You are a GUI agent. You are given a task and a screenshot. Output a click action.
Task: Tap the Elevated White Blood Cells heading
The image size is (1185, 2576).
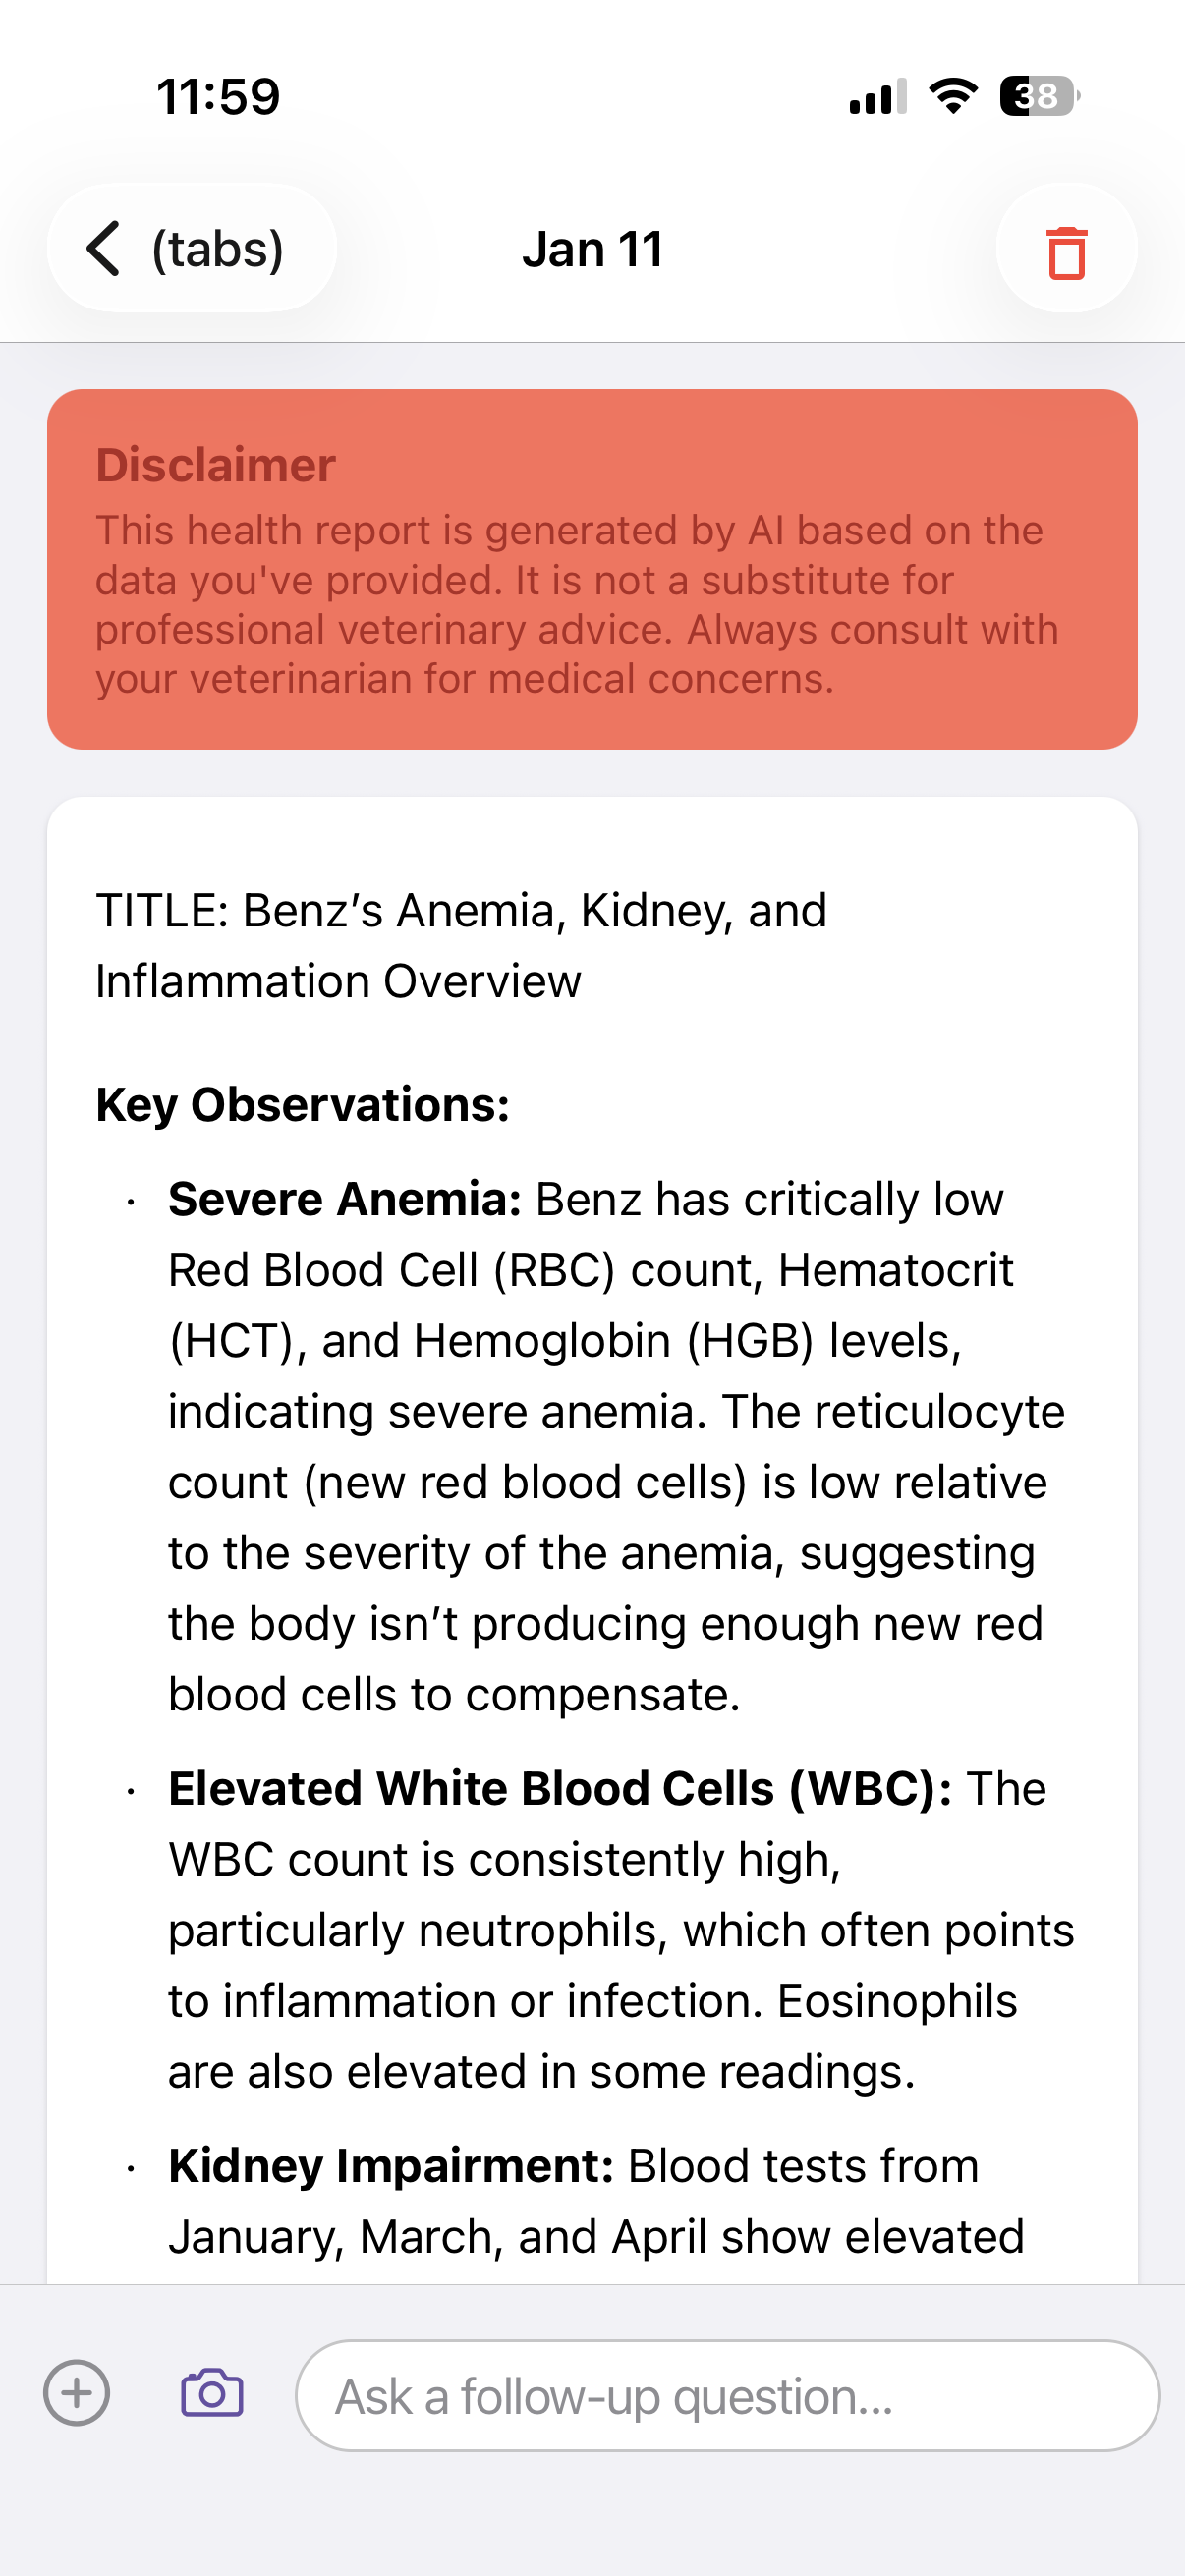559,1788
